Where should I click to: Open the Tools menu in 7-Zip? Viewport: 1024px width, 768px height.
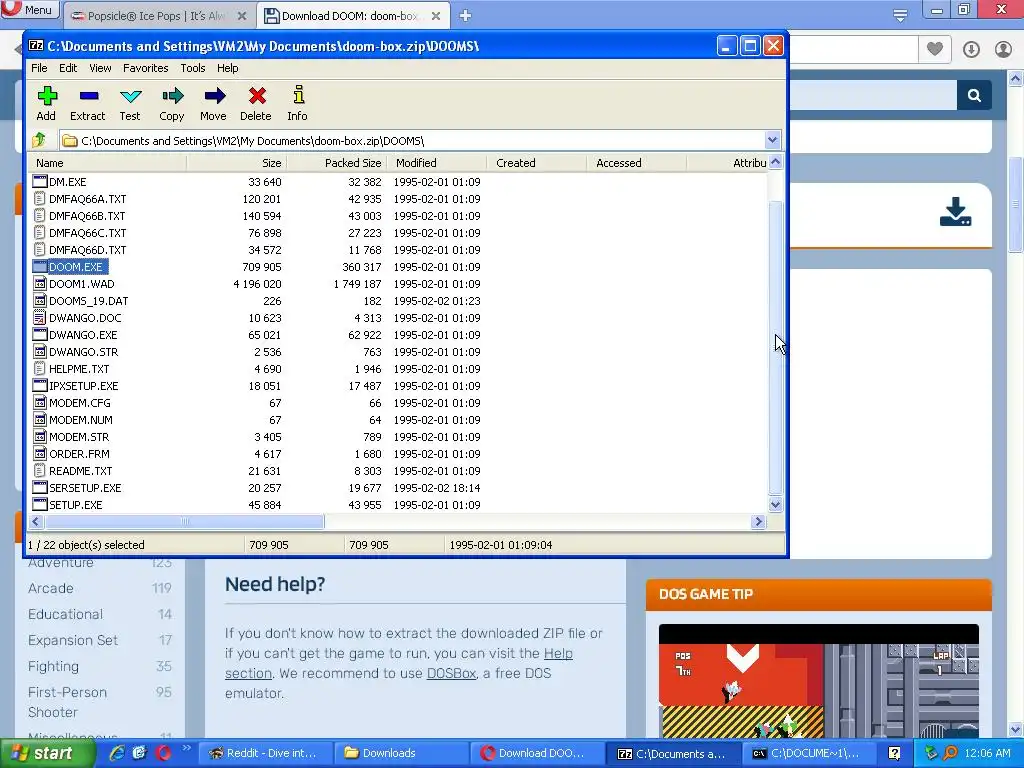point(193,68)
